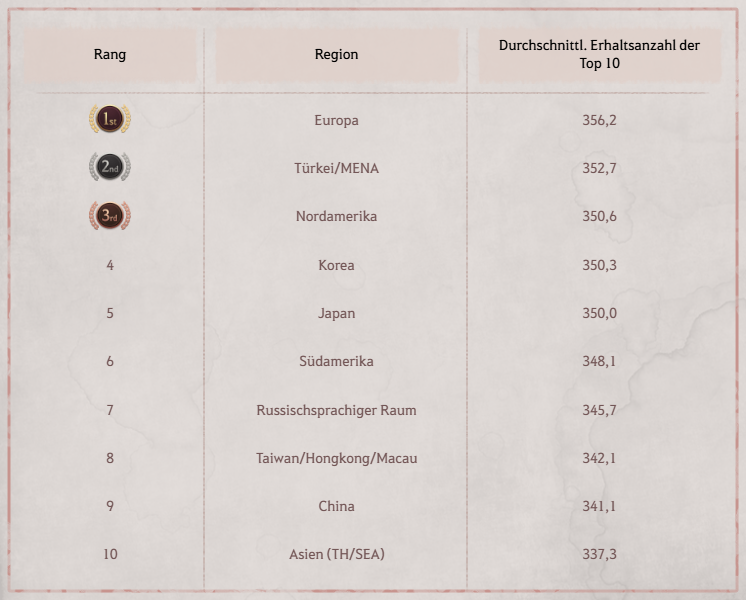Click the 3rd place bronze medal icon

(x=110, y=216)
